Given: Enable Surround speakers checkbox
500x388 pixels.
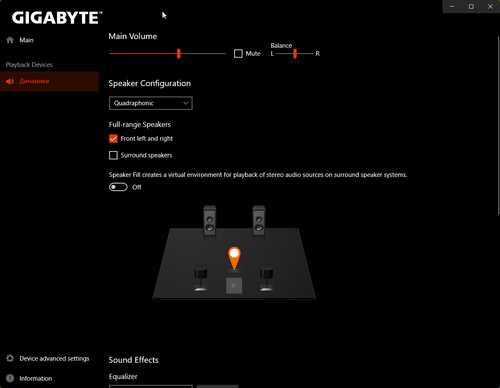Looking at the screenshot, I should pyautogui.click(x=113, y=155).
